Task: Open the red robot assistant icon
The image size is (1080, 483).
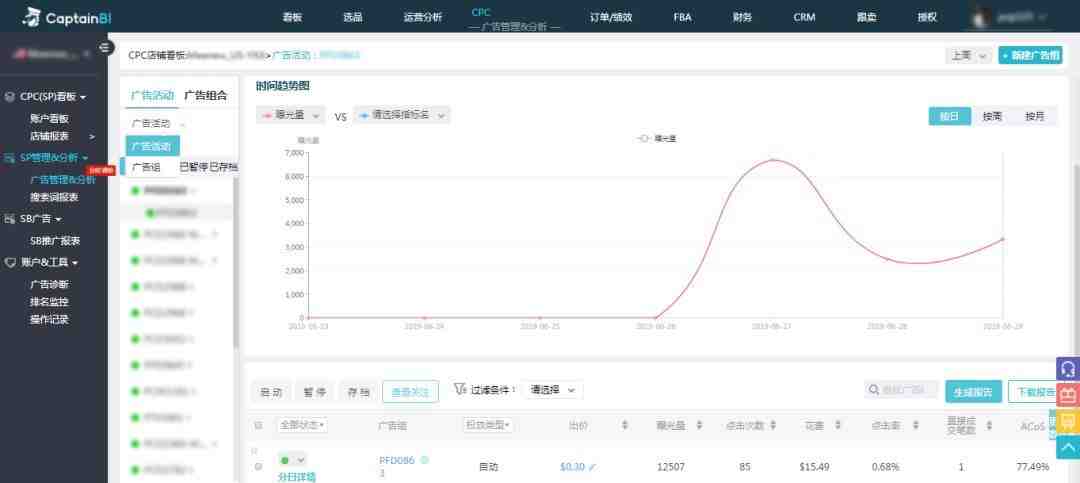Action: coord(1068,395)
